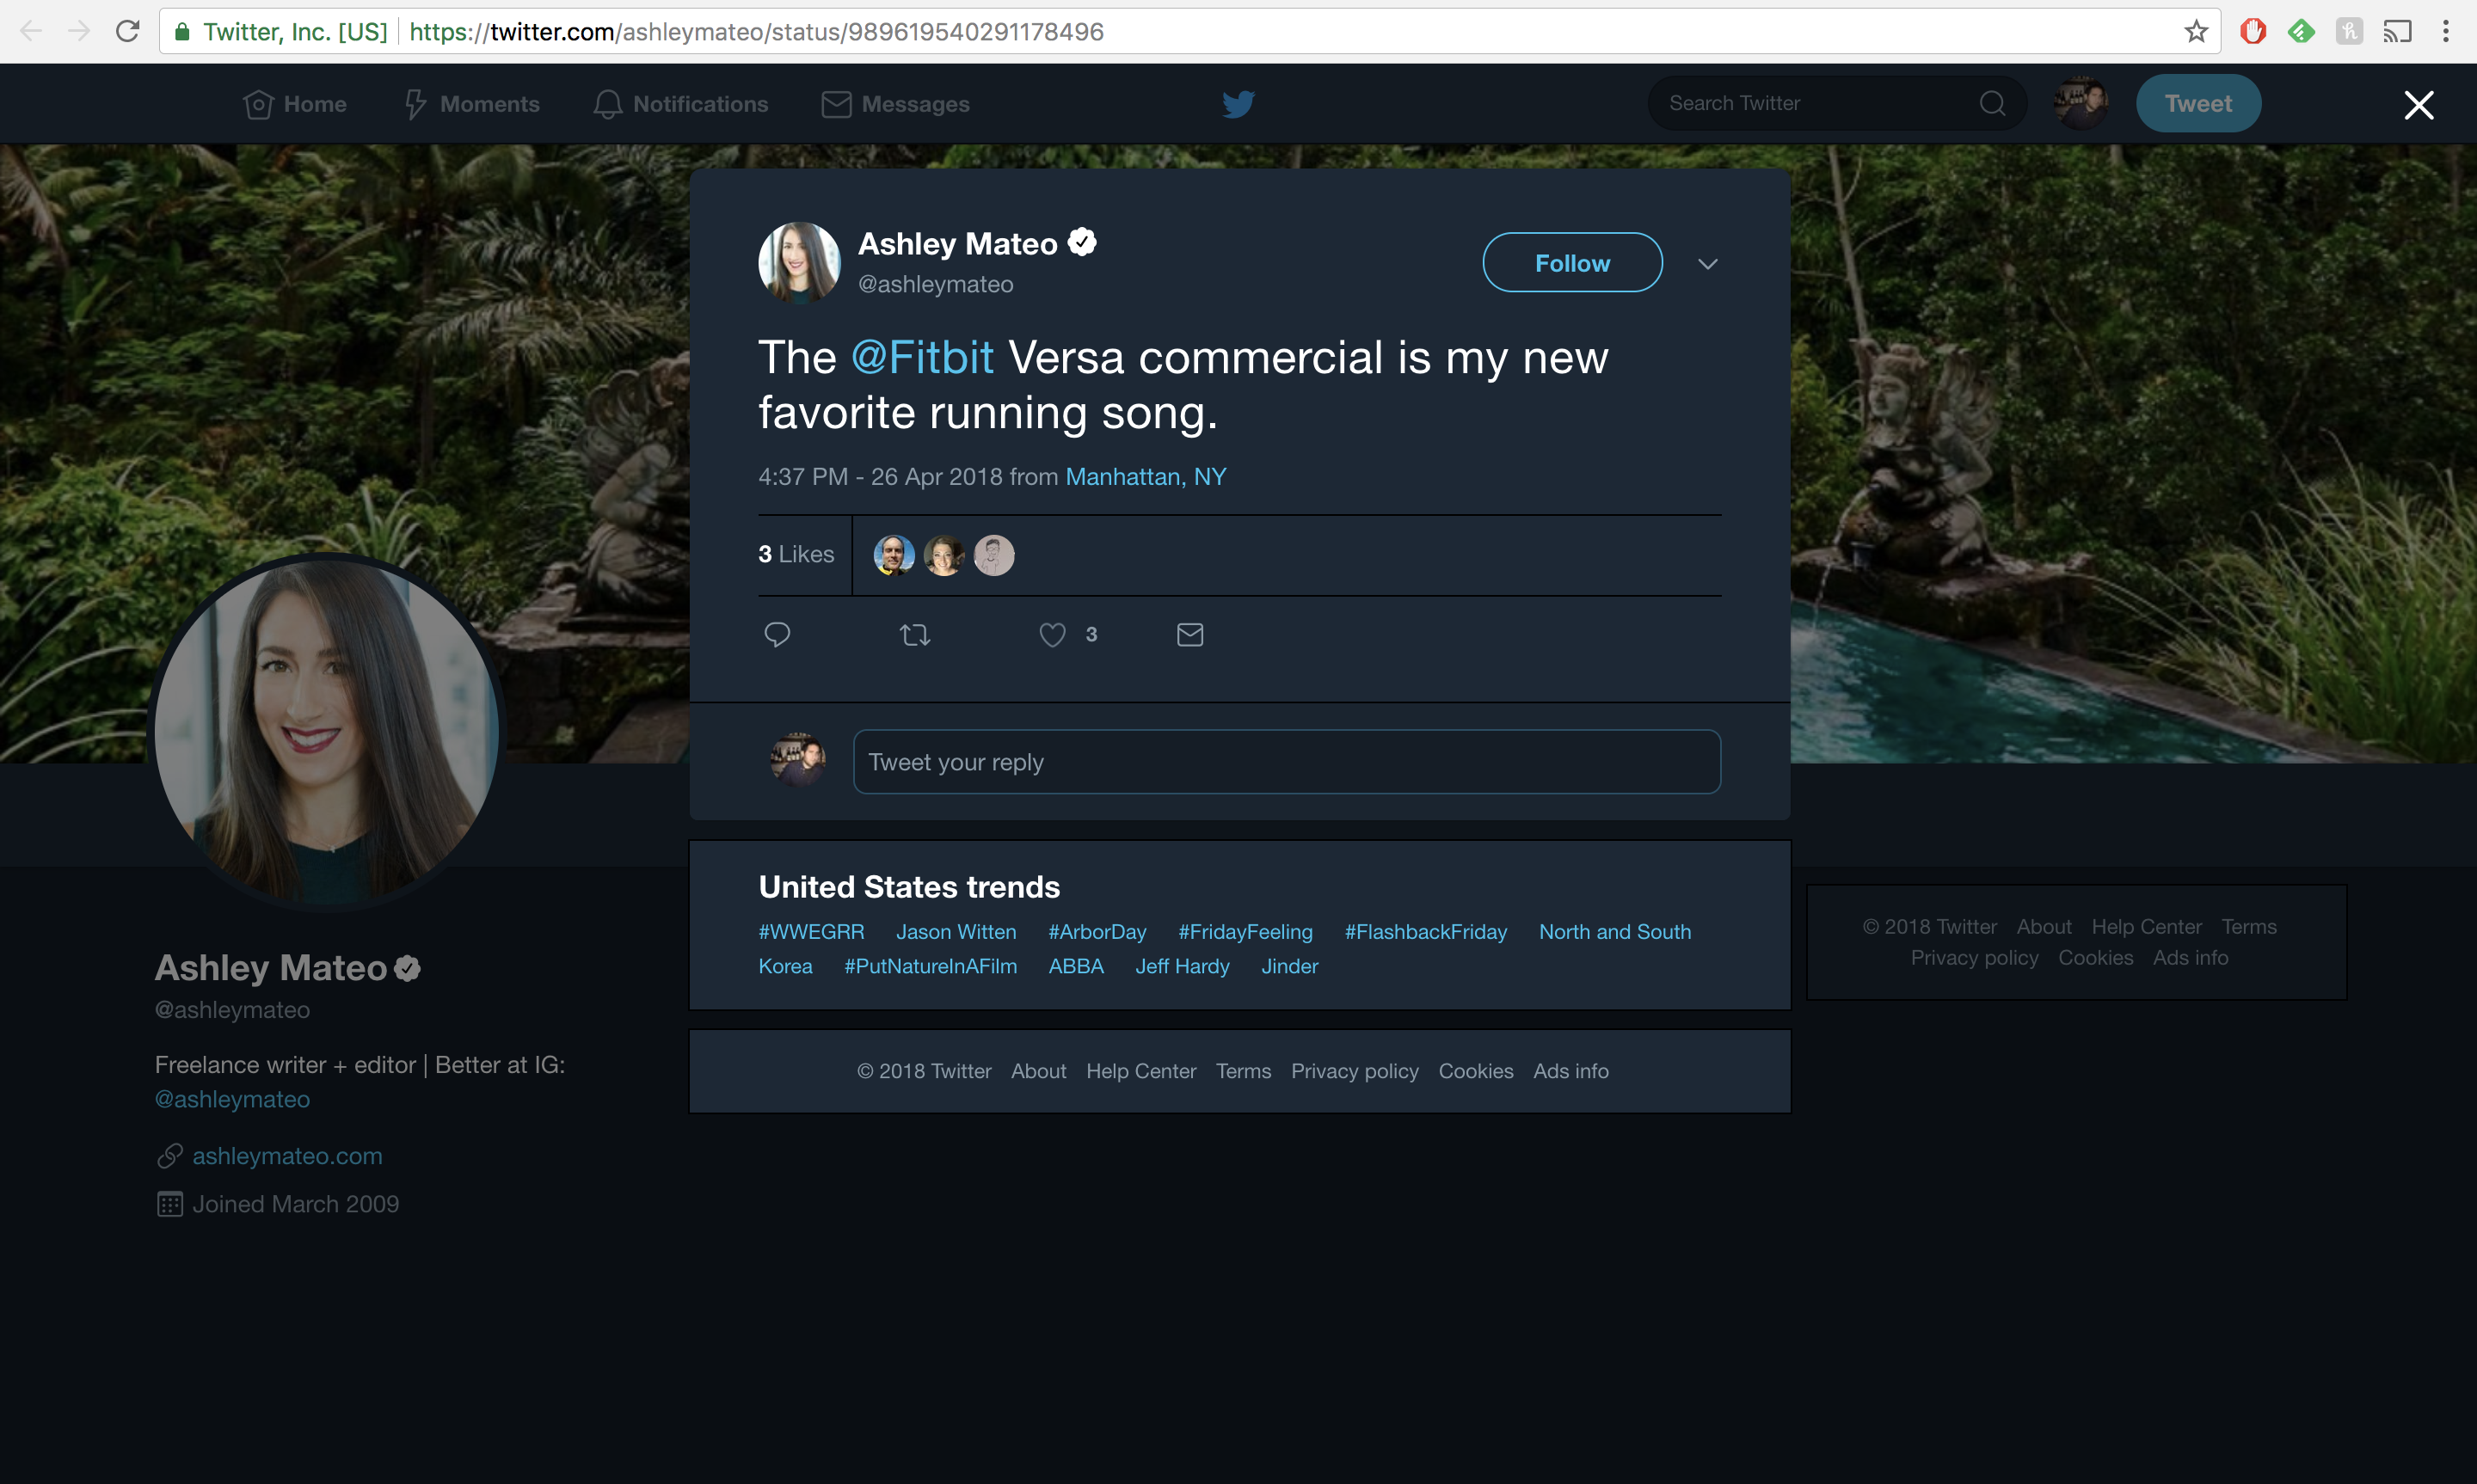Click Ashley Mateo name in profile sidebar

click(x=271, y=968)
